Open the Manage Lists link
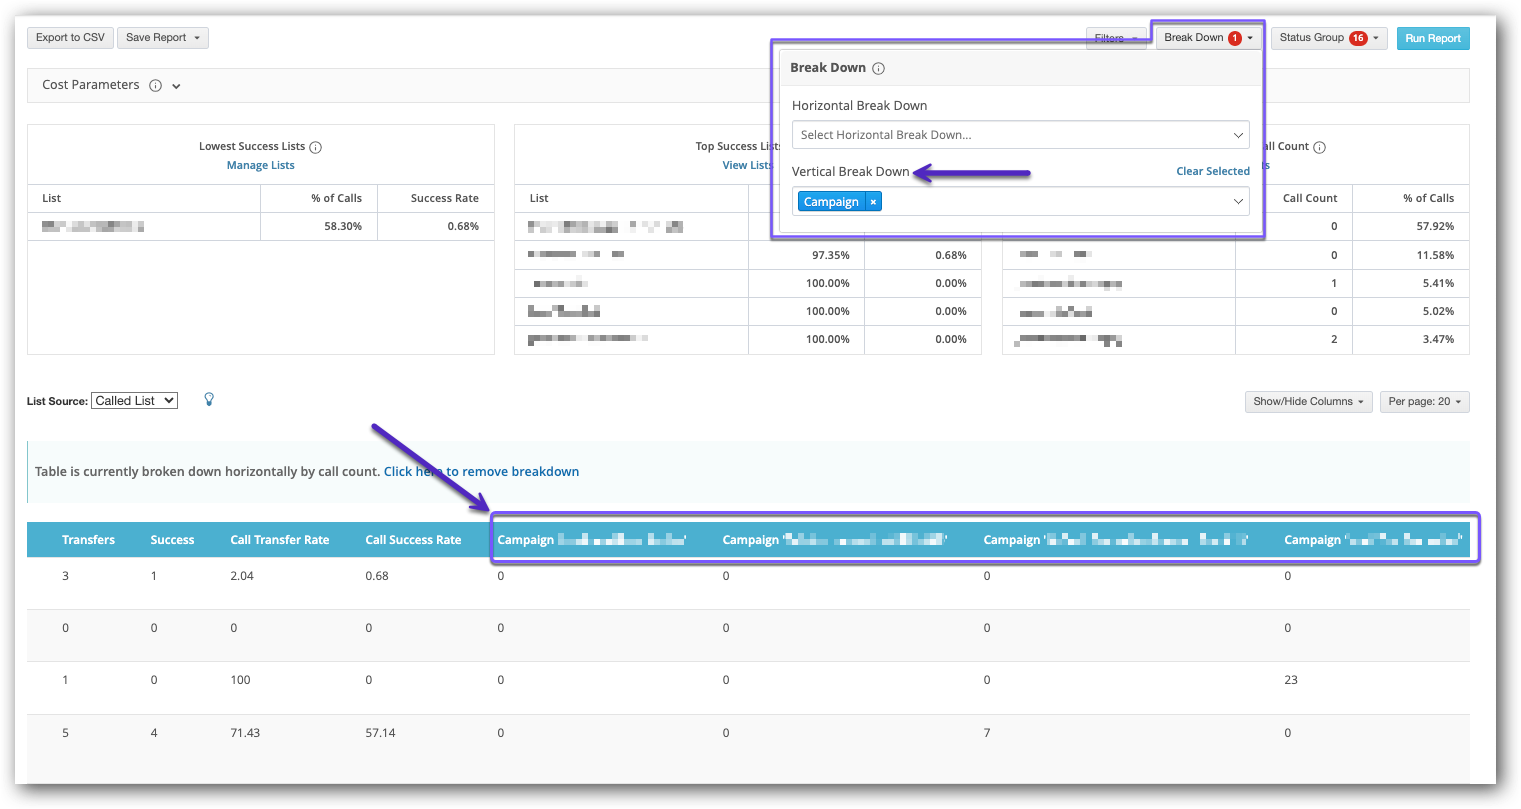Screen dimensions: 1521x809 260,164
